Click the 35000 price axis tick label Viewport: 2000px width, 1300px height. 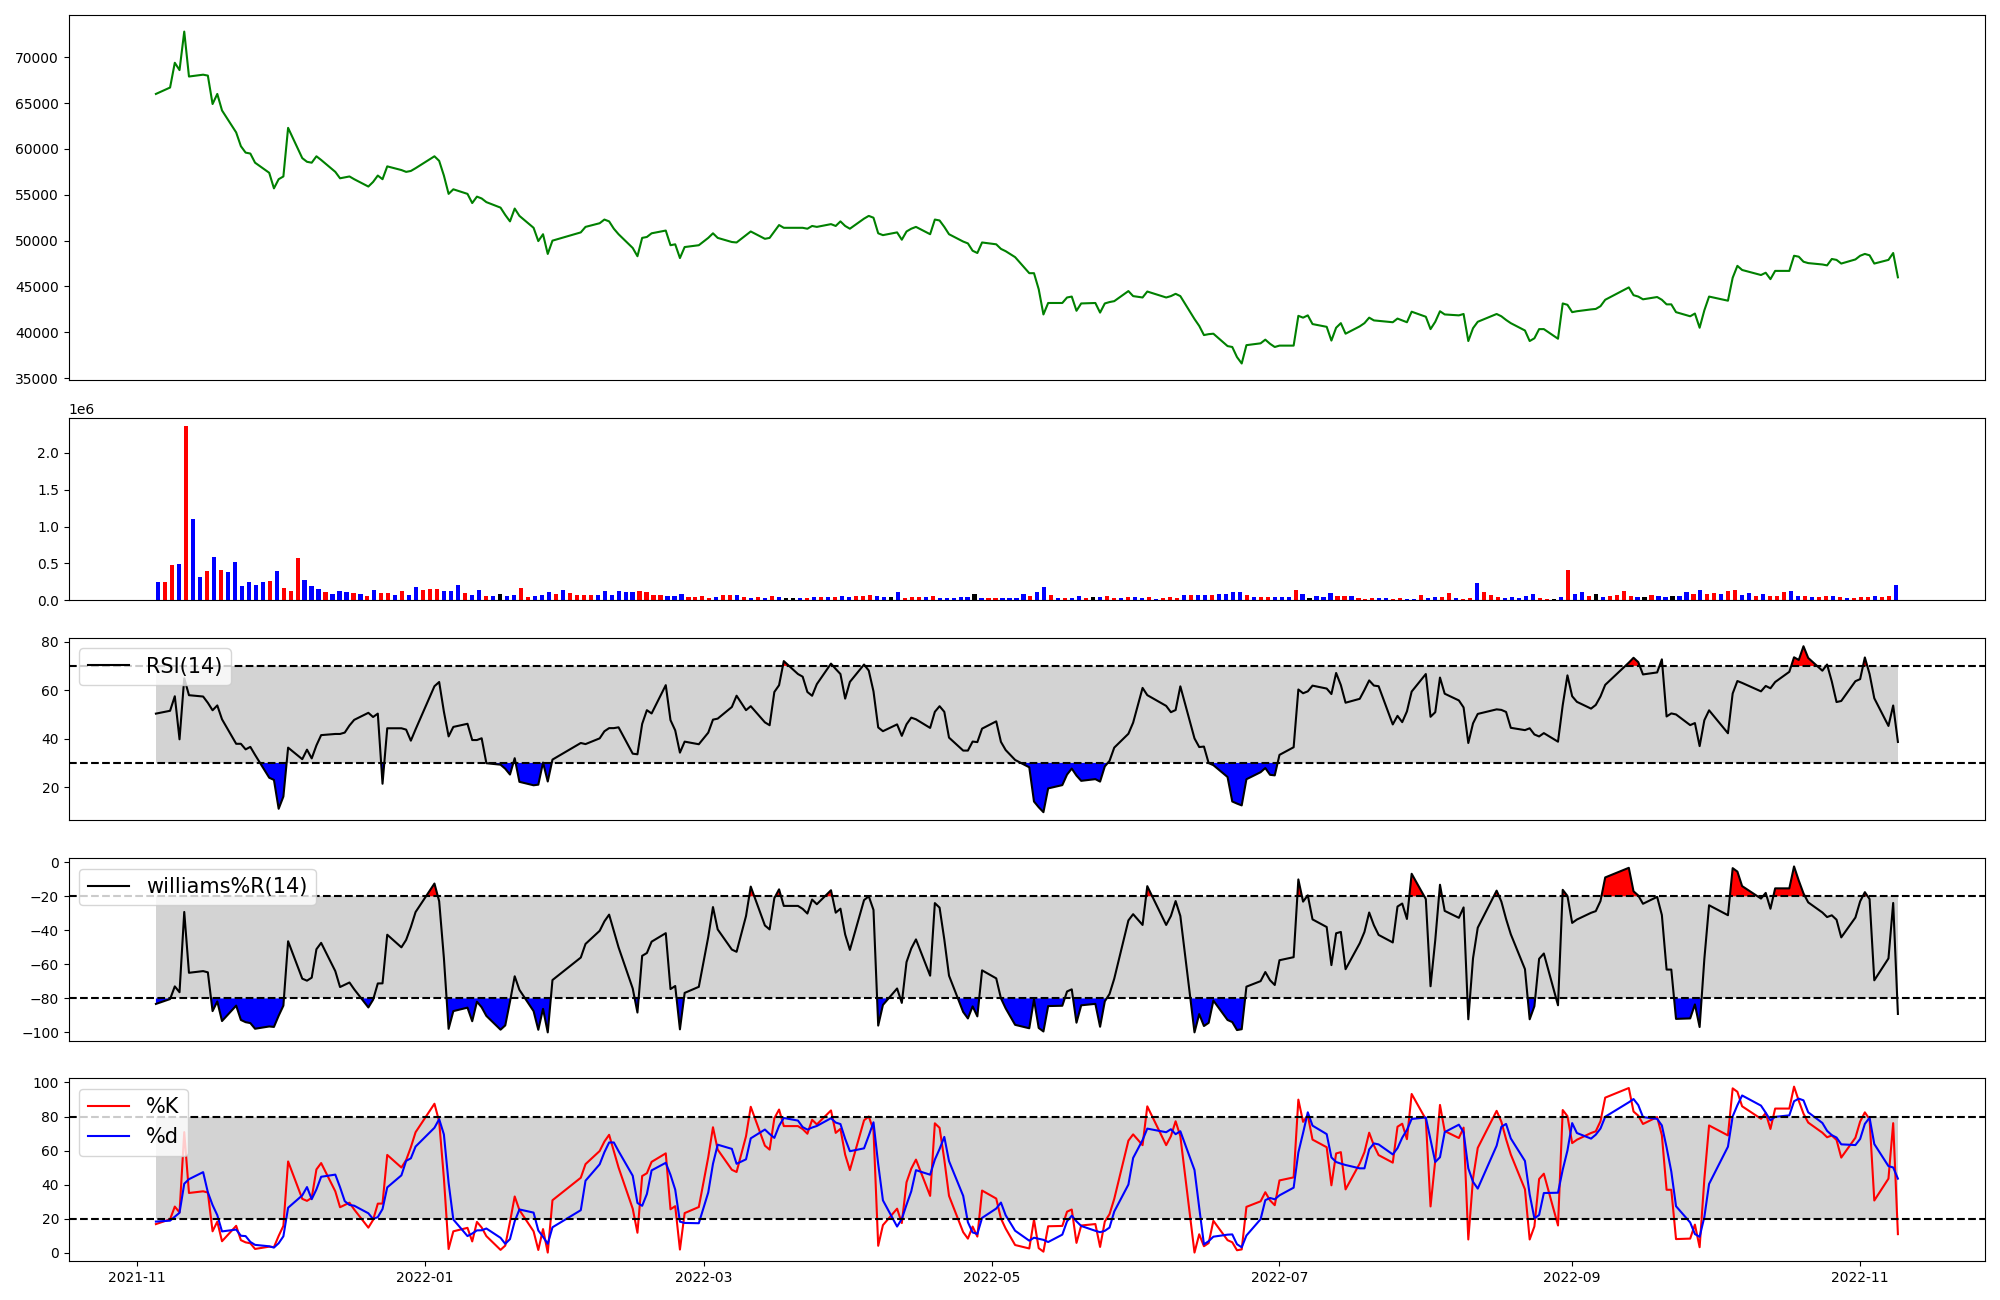[37, 379]
